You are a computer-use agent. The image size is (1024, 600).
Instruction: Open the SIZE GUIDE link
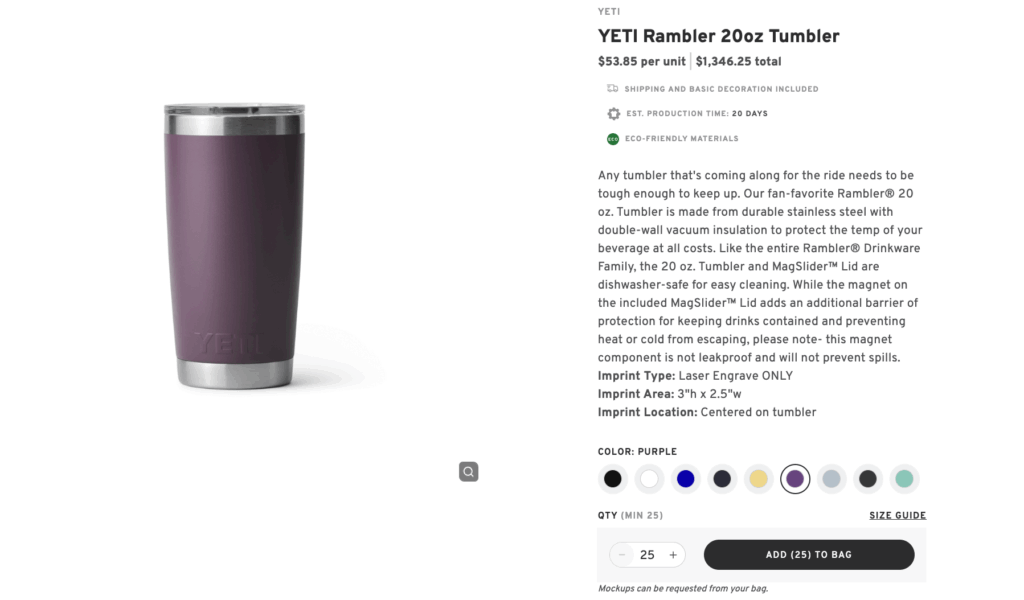pos(897,515)
